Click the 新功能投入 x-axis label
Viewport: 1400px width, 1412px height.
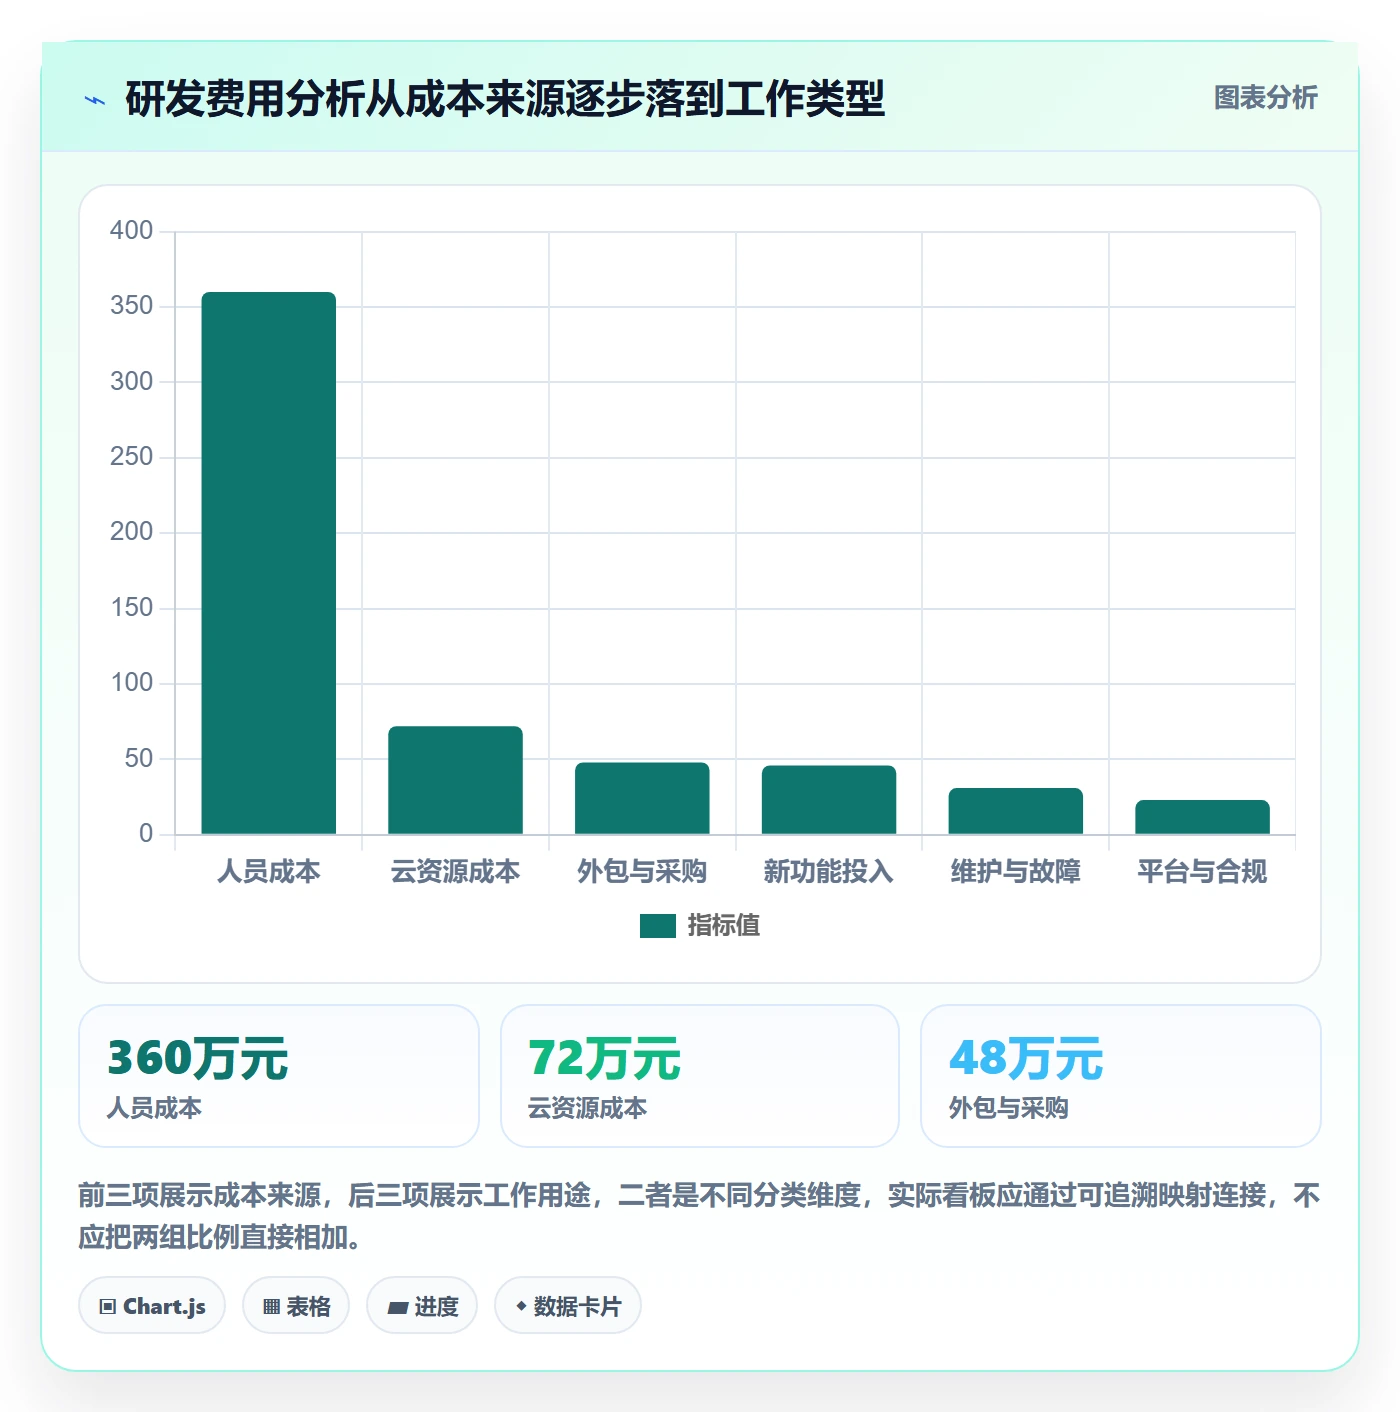tap(829, 872)
